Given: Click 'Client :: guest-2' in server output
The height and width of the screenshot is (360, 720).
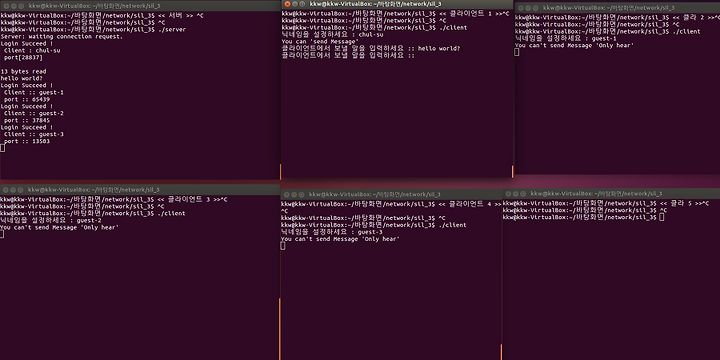Looking at the screenshot, I should (34, 113).
